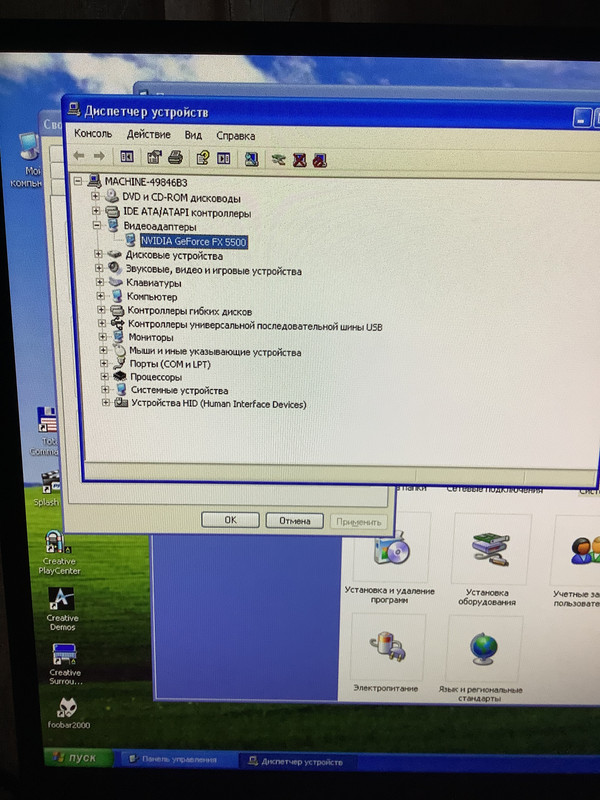Click the Help question-mark toolbar icon
600x800 pixels.
(203, 158)
